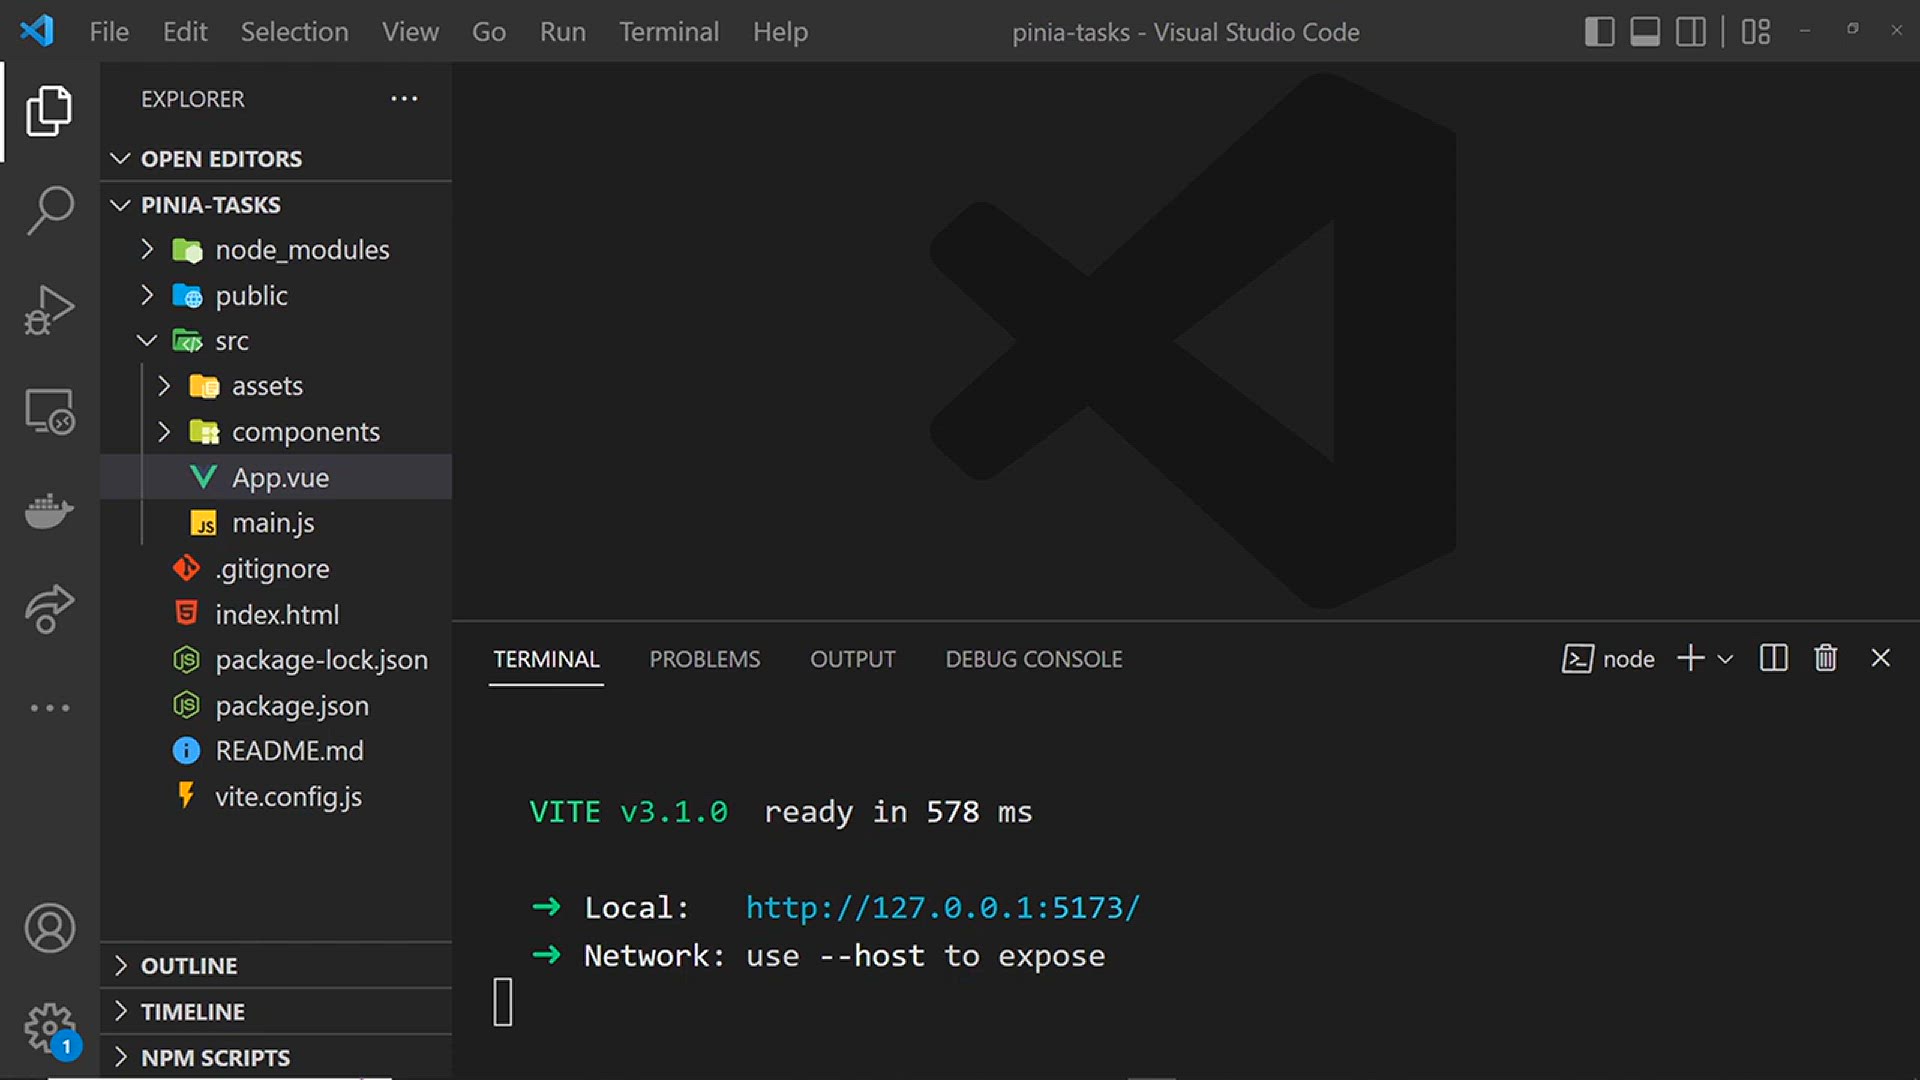Screen dimensions: 1920x1080
Task: Open the README.md file
Action: pyautogui.click(x=276, y=751)
